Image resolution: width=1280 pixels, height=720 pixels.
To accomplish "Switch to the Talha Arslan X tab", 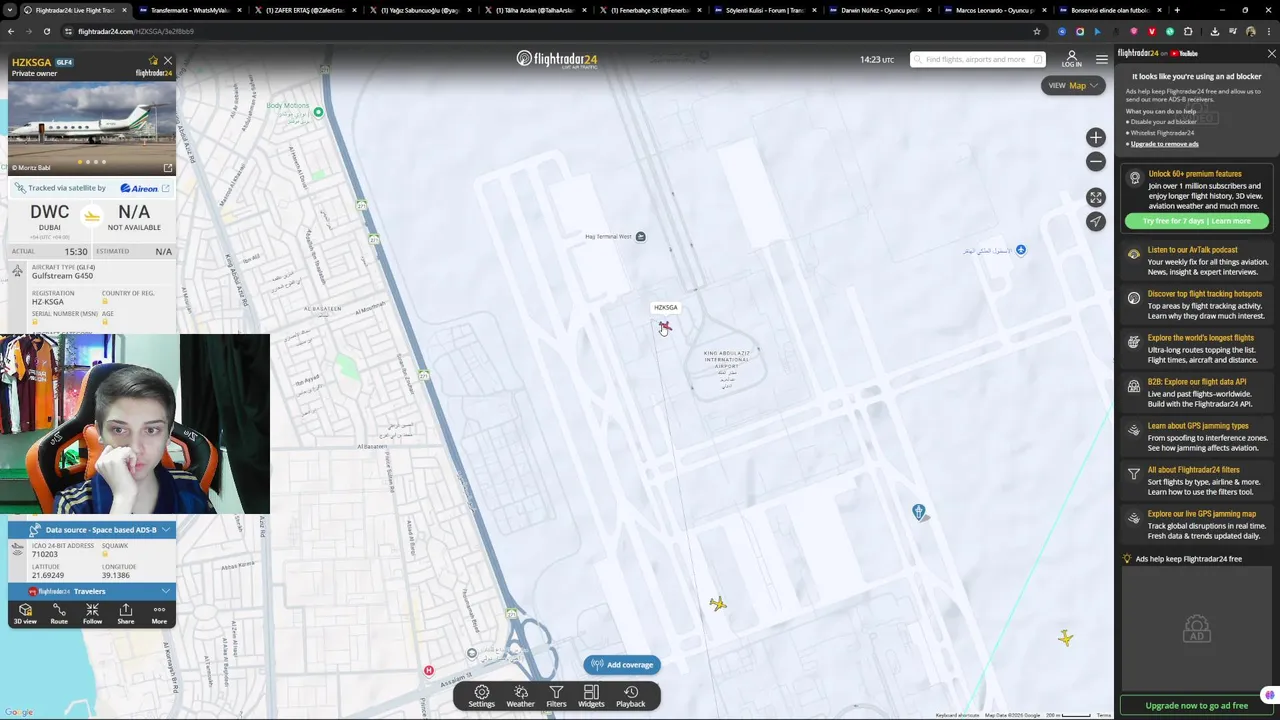I will [535, 10].
